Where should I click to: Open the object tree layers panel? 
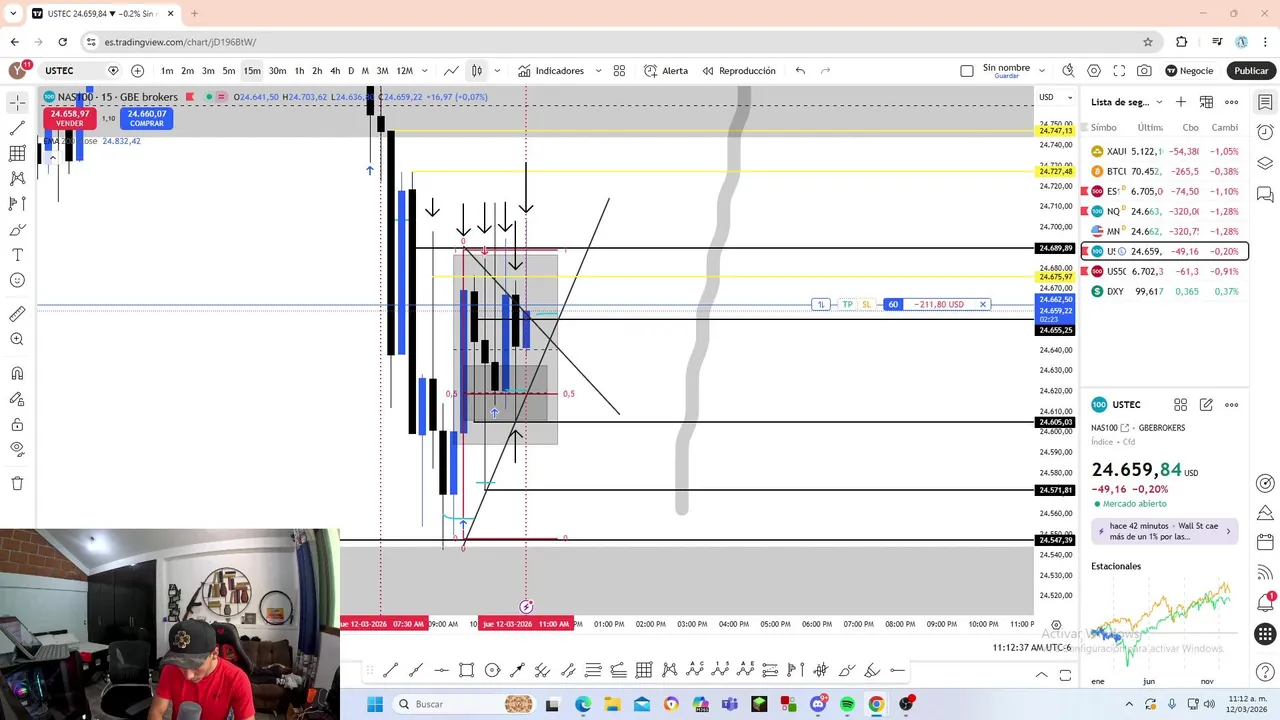1265,163
